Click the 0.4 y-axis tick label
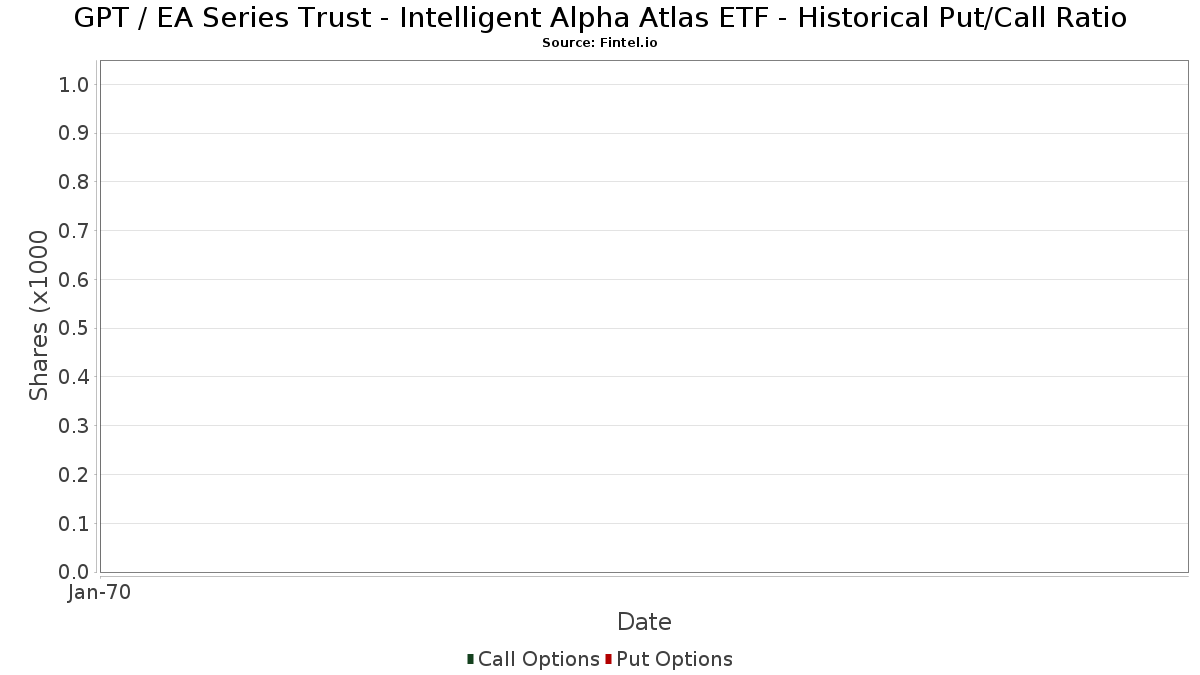 74,377
